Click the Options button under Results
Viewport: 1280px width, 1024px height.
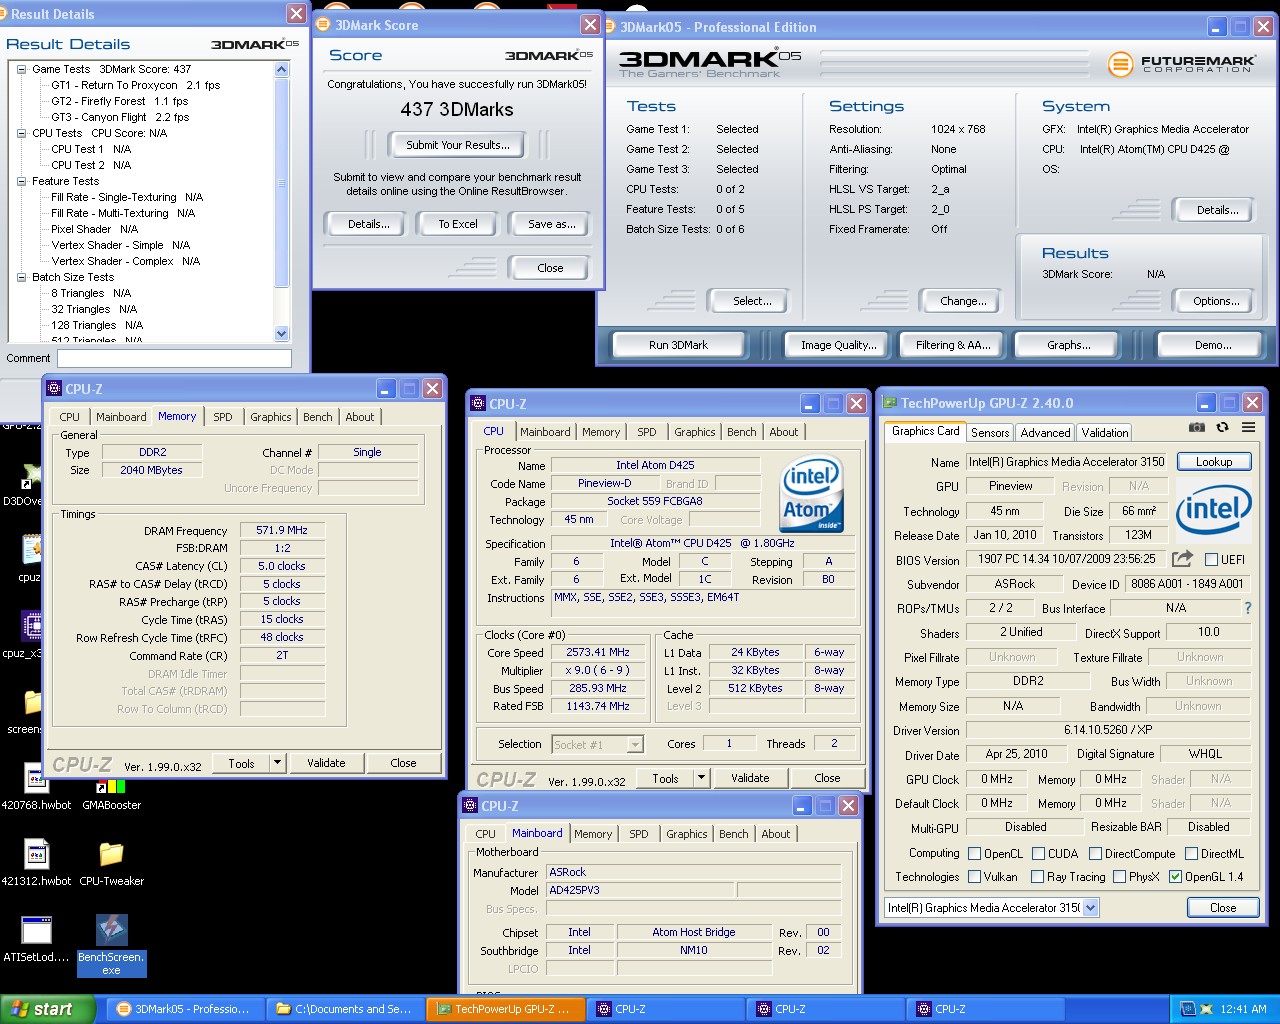click(x=1216, y=301)
